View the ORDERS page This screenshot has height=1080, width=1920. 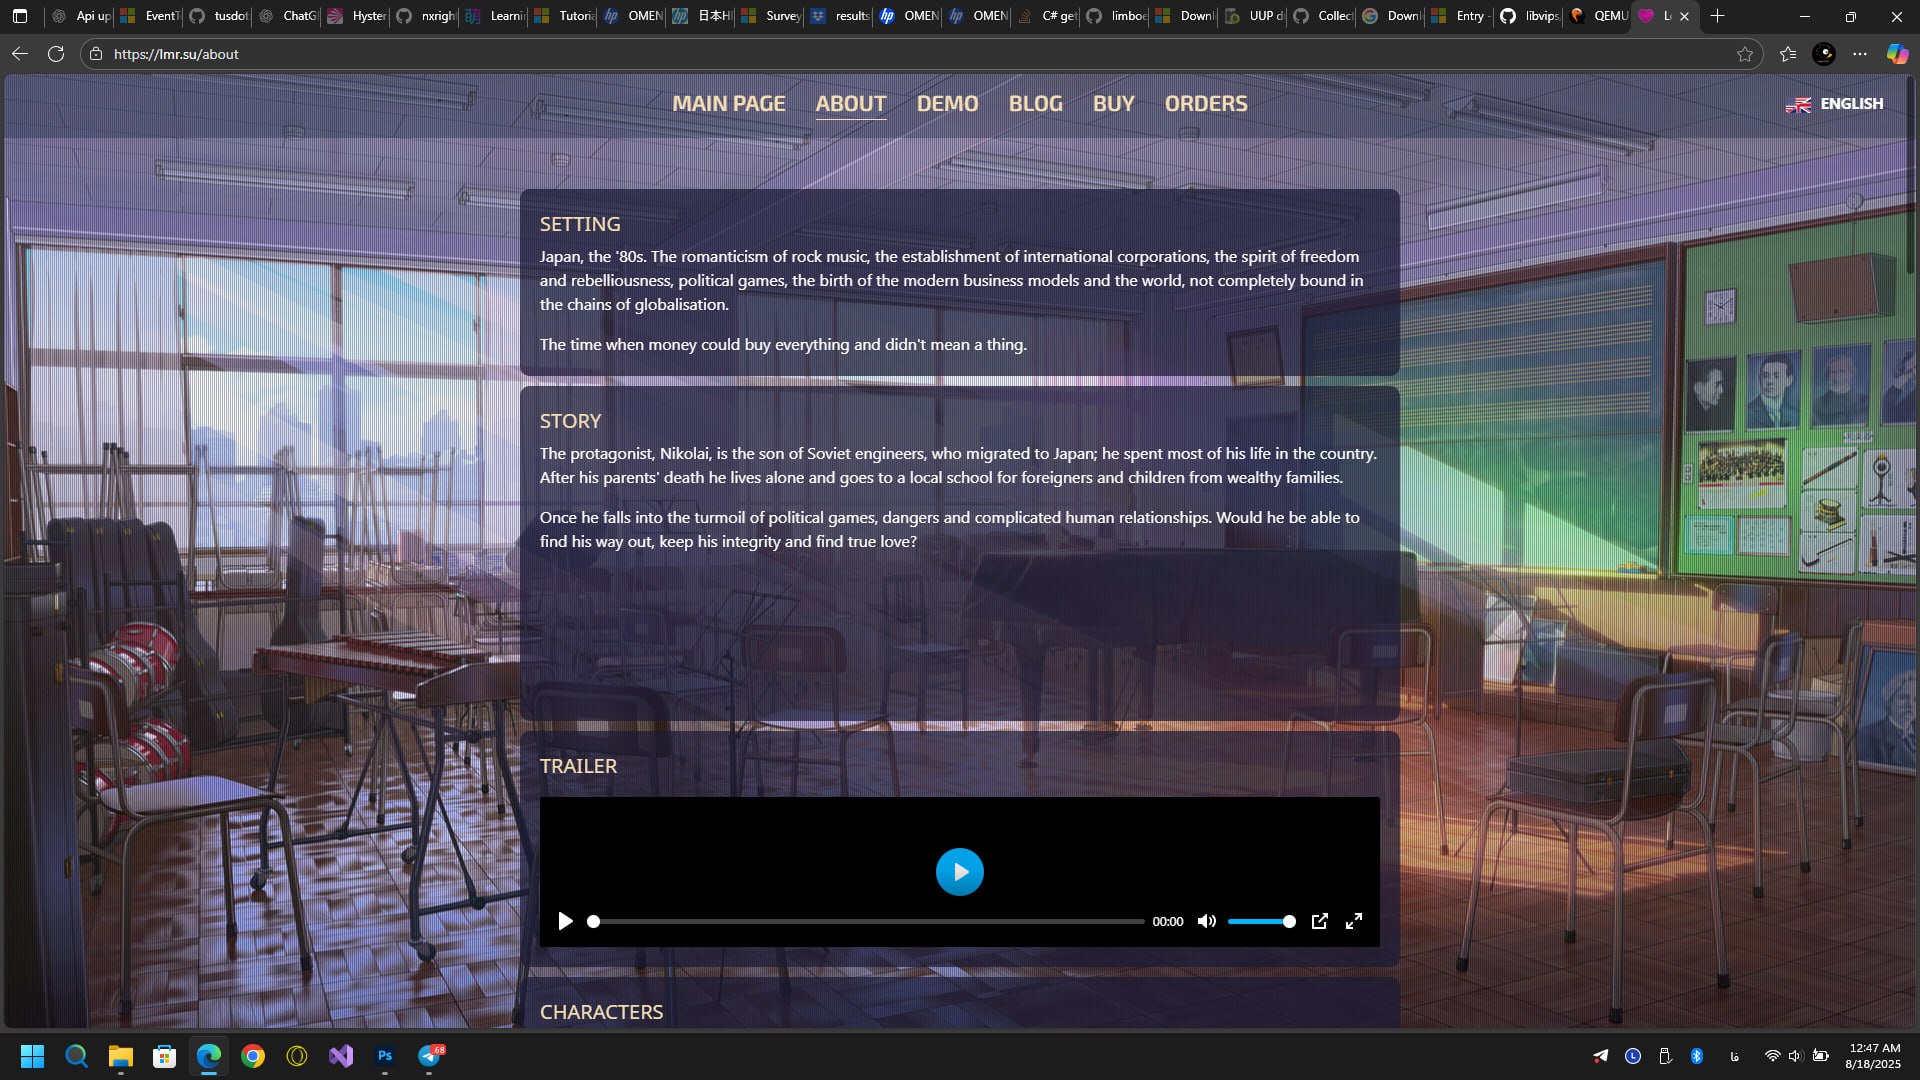coord(1205,104)
